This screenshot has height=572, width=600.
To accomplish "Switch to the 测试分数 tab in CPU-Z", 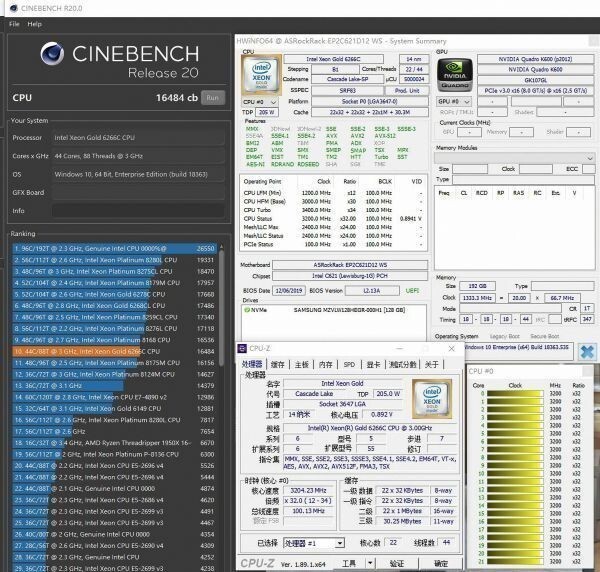I will point(402,365).
